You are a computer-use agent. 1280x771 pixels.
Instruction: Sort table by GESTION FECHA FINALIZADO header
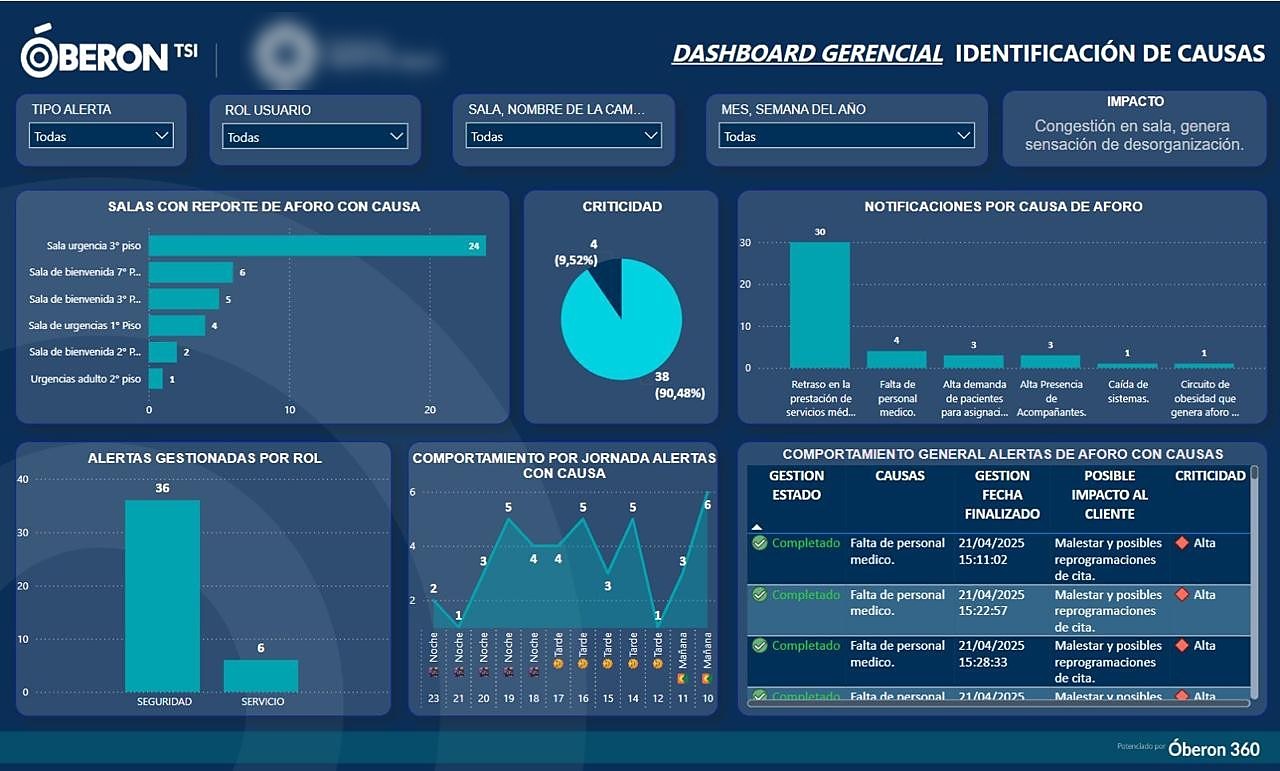pos(1002,495)
